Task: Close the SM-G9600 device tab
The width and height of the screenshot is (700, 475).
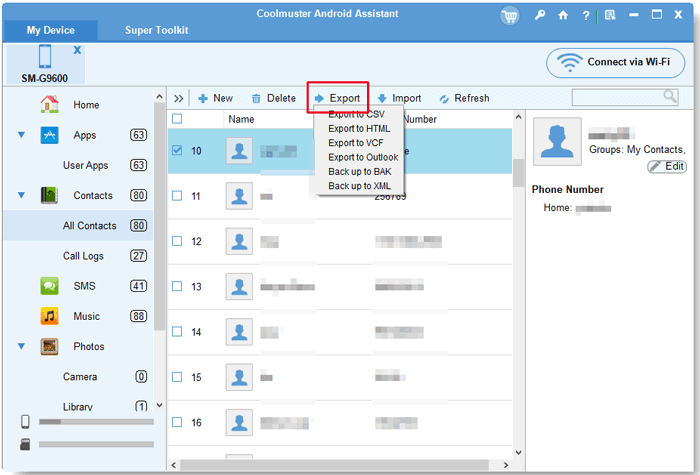Action: (x=77, y=50)
